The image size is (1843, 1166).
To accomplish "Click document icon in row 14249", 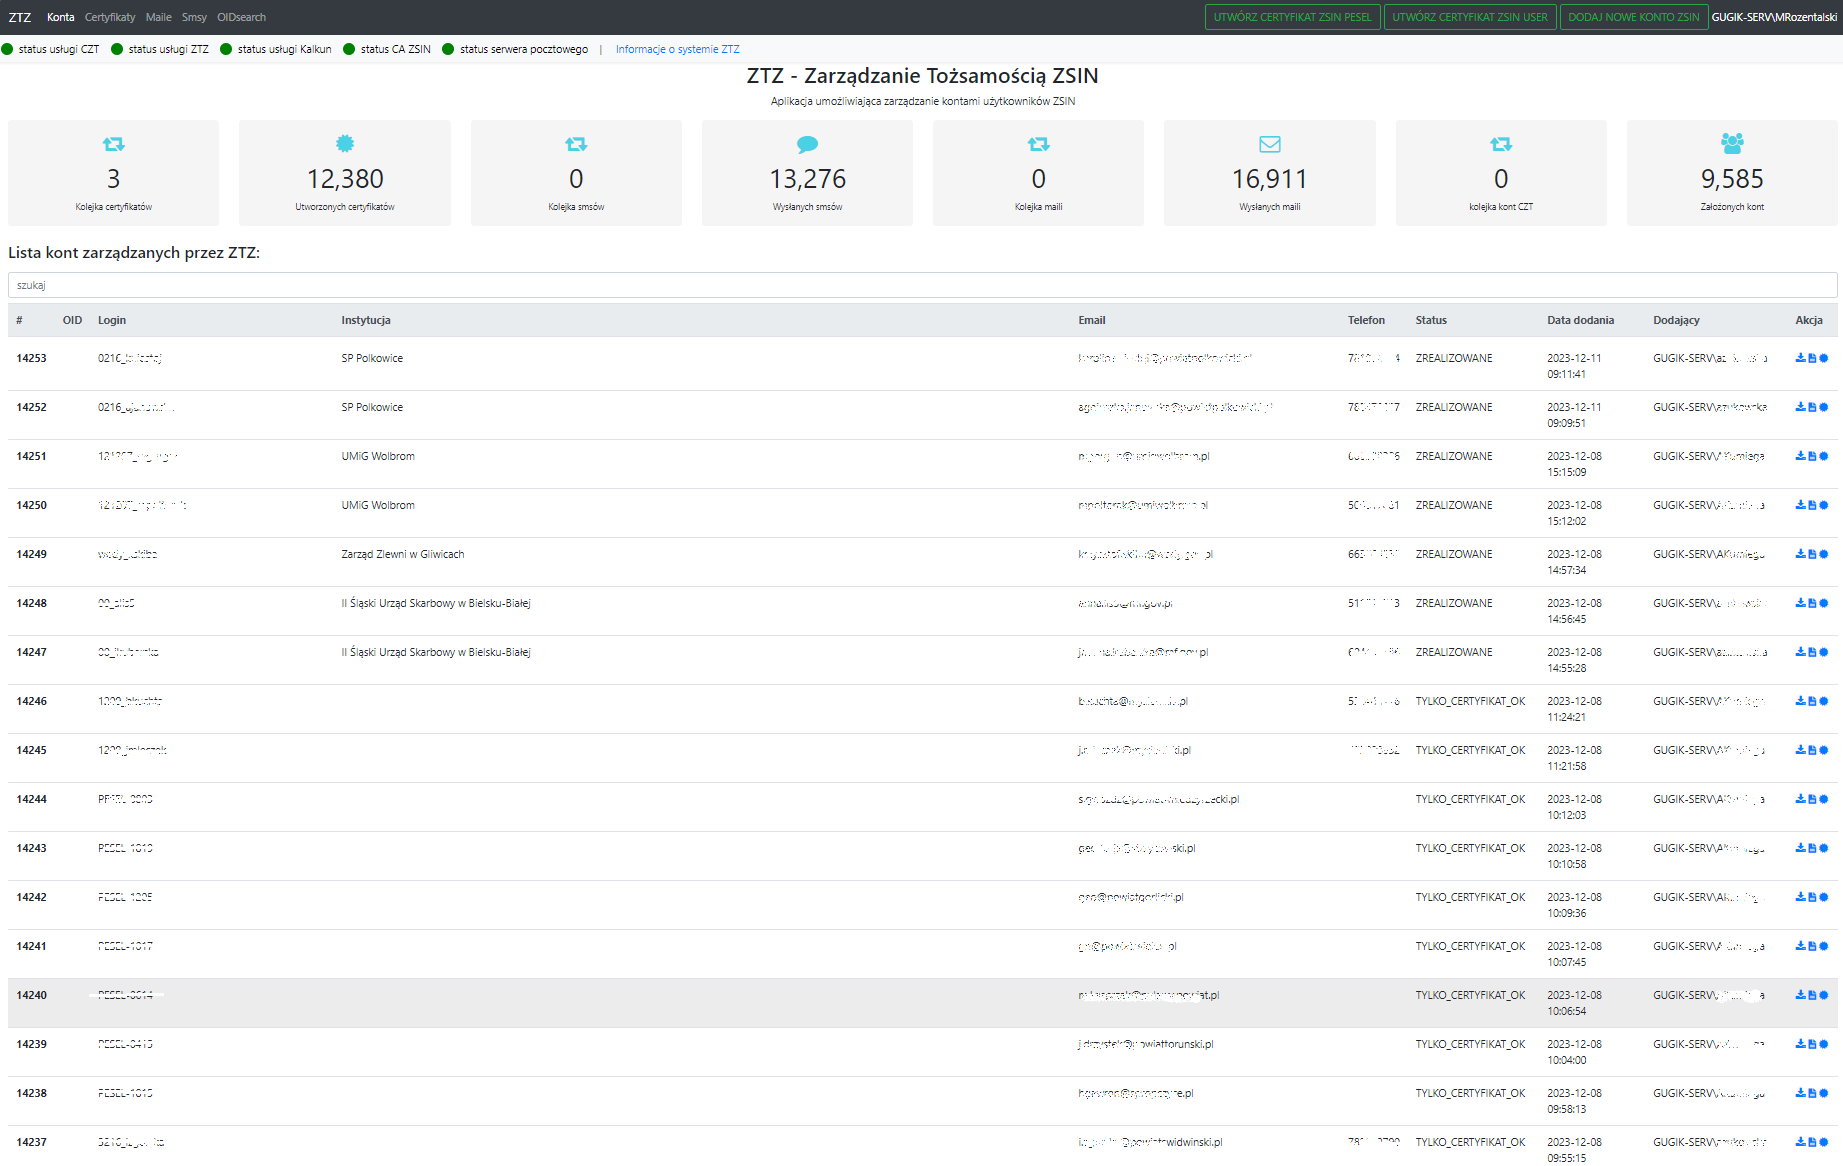I will [x=1812, y=554].
